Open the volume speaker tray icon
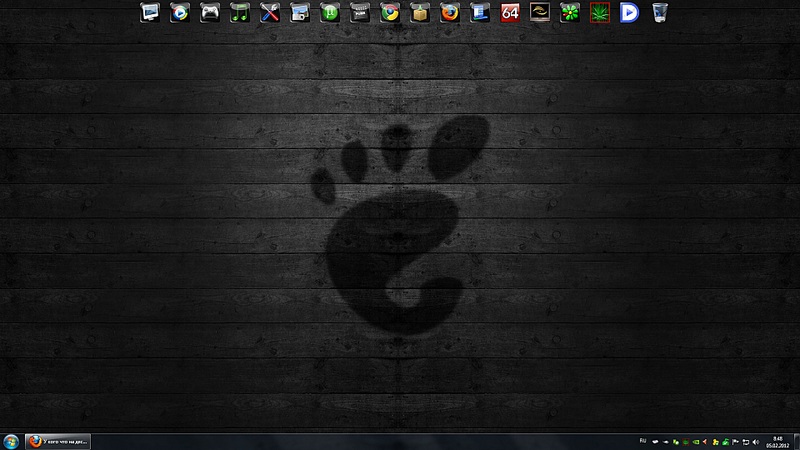800x450 pixels. point(756,442)
